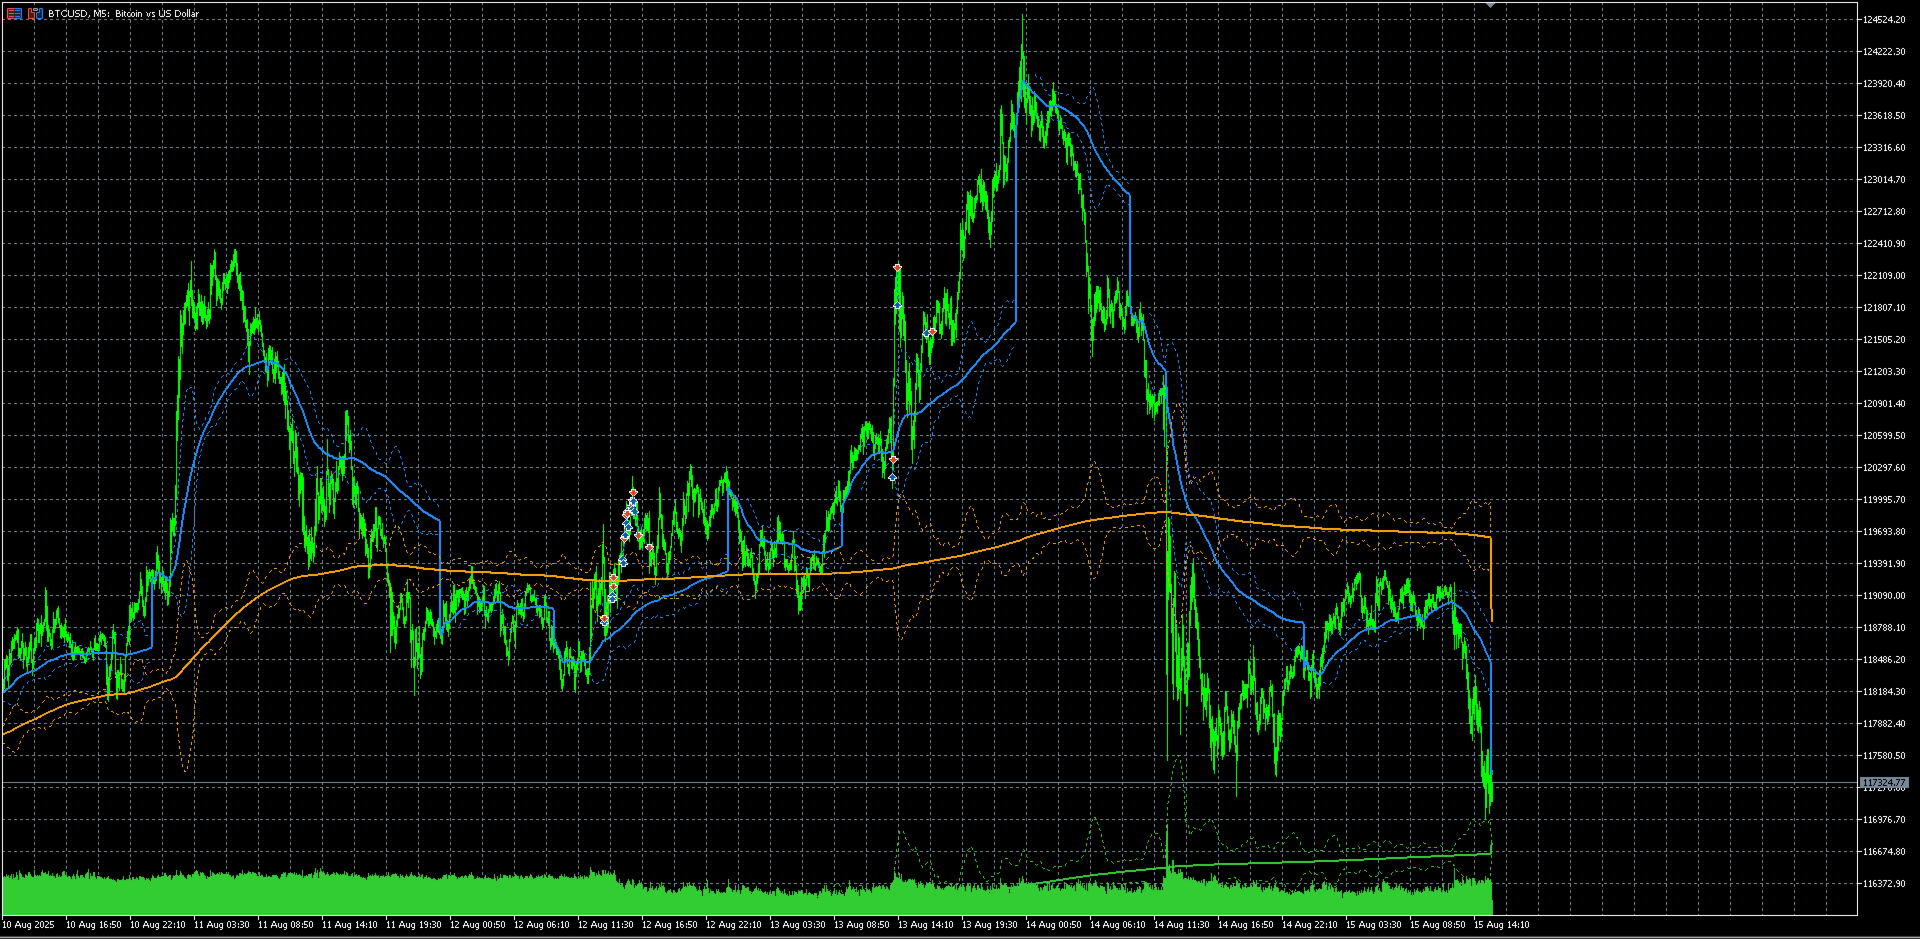This screenshot has height=939, width=1920.
Task: Click the 12 Aug 00:50 time label
Action: point(478,925)
